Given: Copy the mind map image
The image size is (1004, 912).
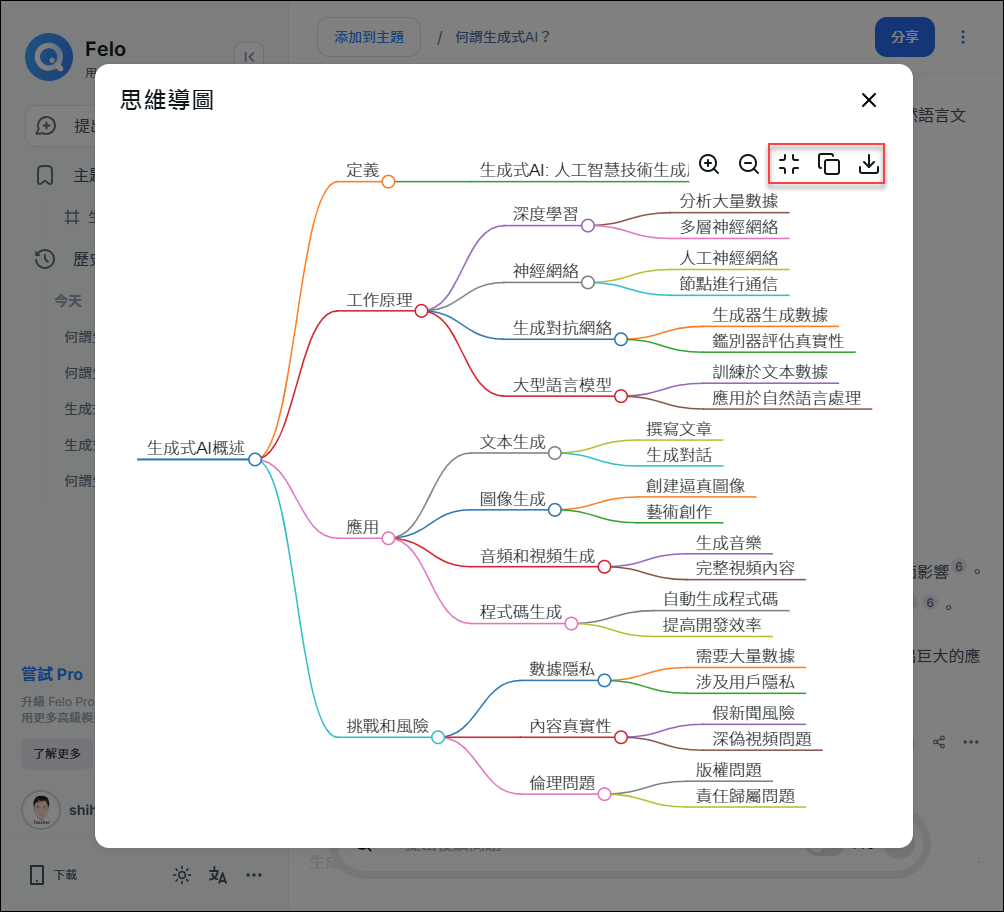Looking at the screenshot, I should pyautogui.click(x=829, y=164).
